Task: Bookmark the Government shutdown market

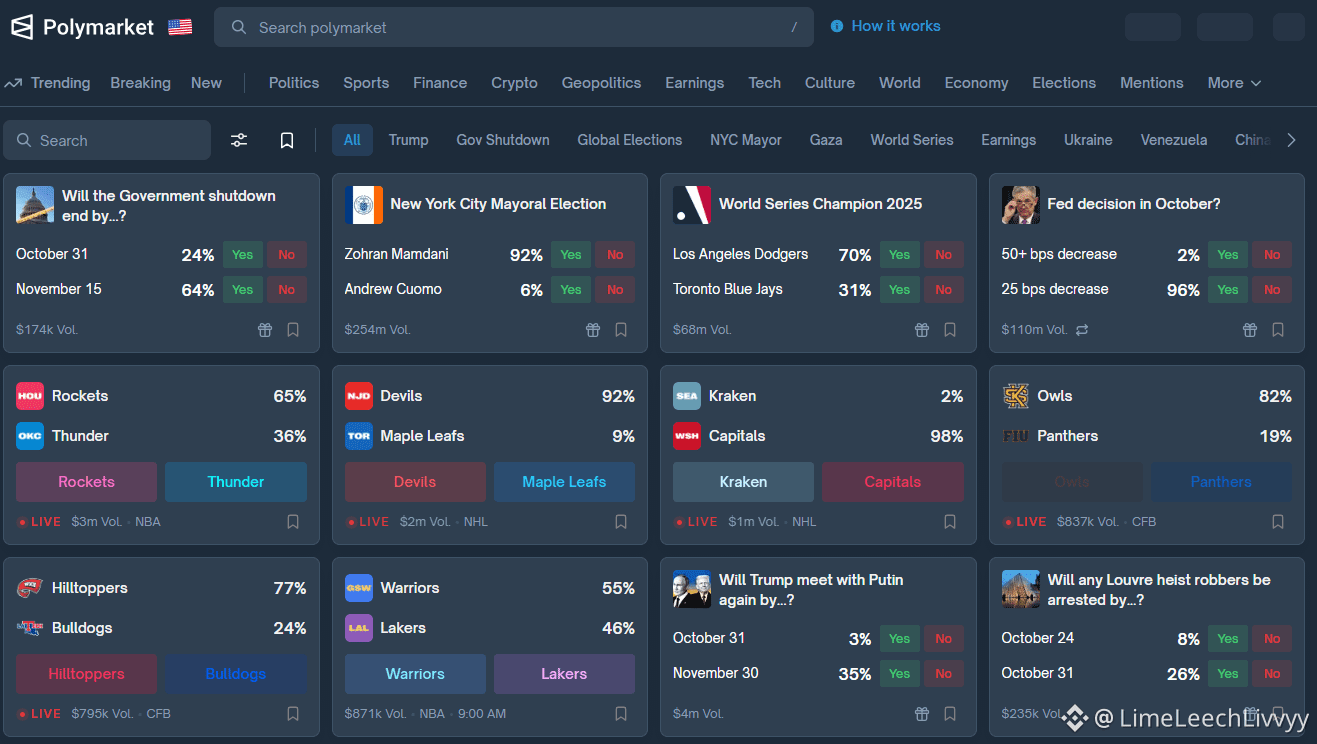Action: (293, 329)
